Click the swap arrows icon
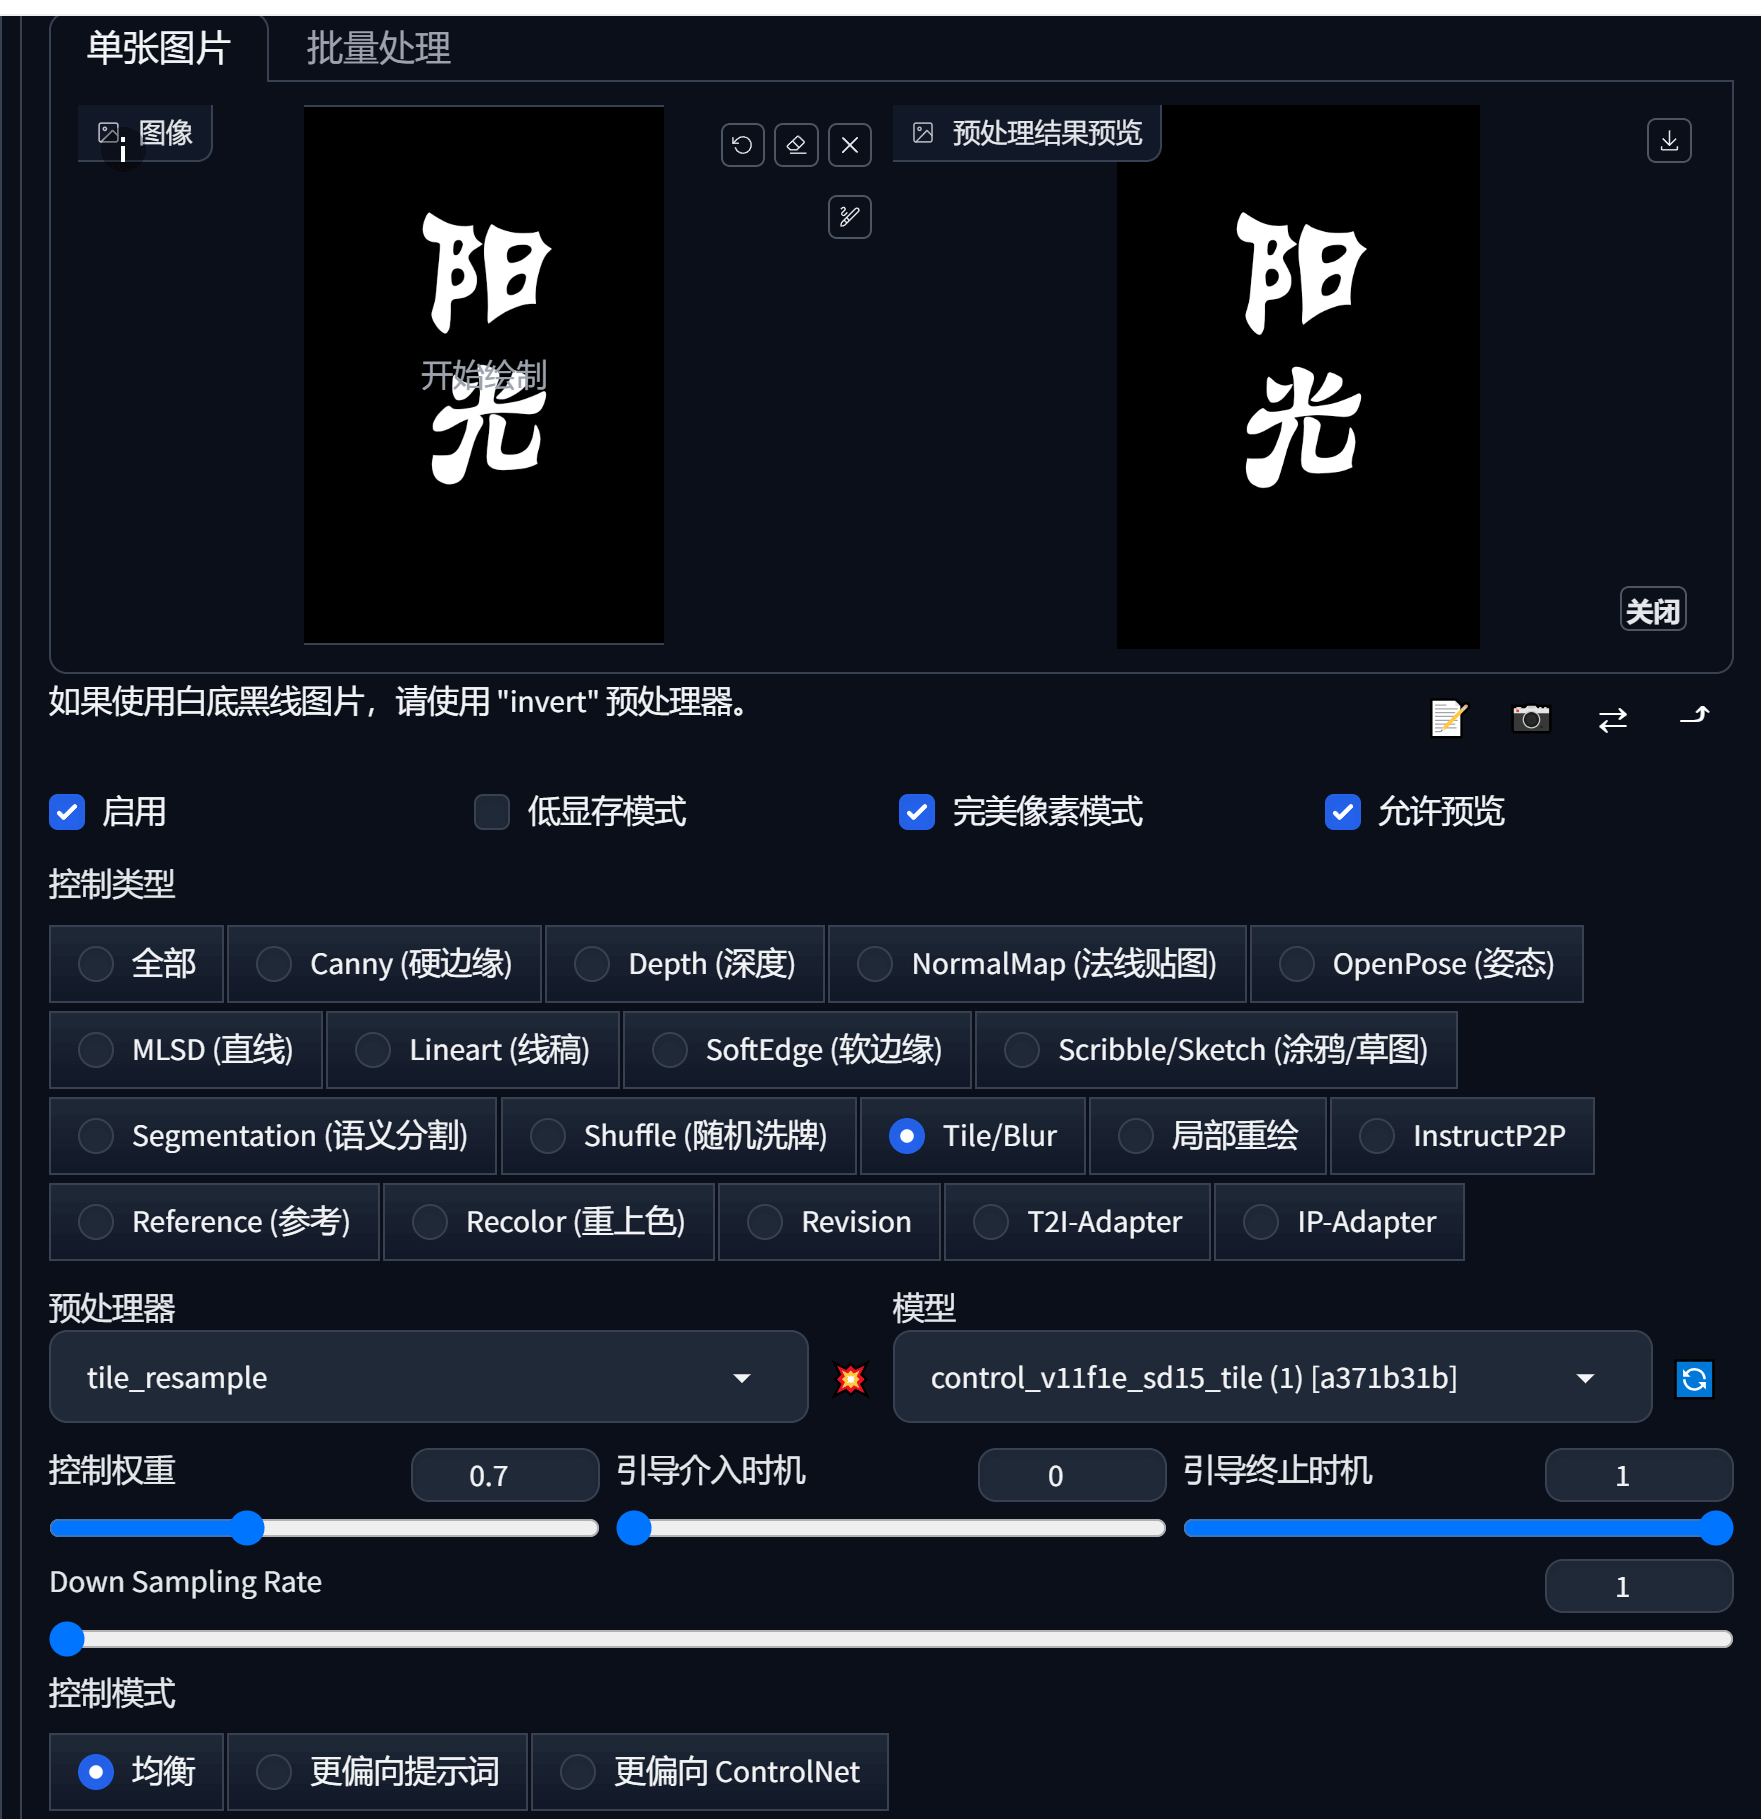 point(1613,719)
